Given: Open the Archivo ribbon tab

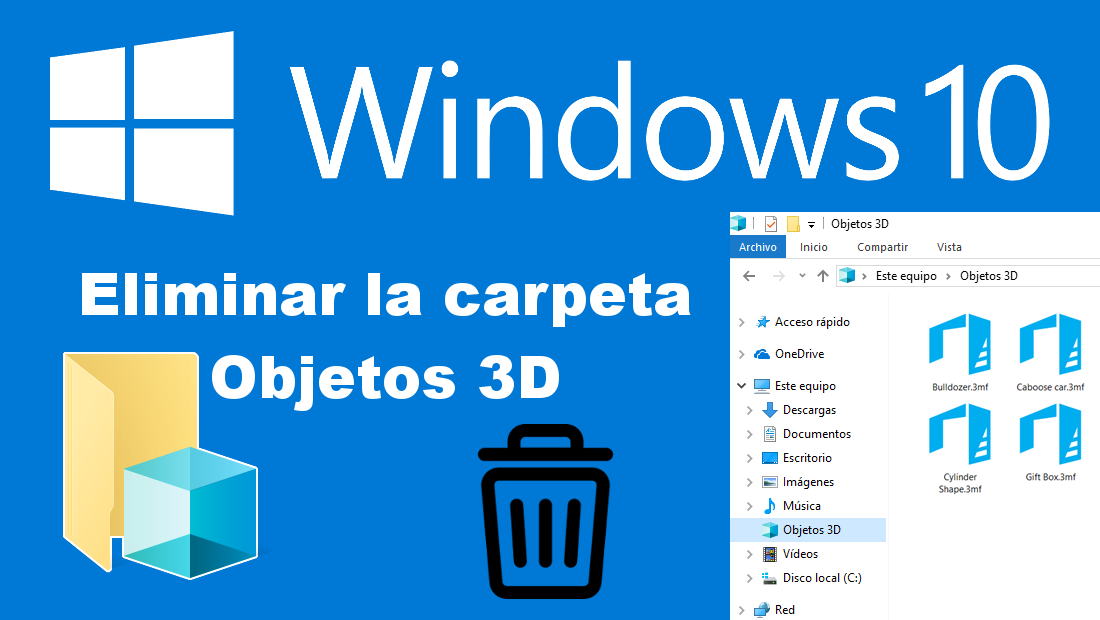Looking at the screenshot, I should point(758,247).
